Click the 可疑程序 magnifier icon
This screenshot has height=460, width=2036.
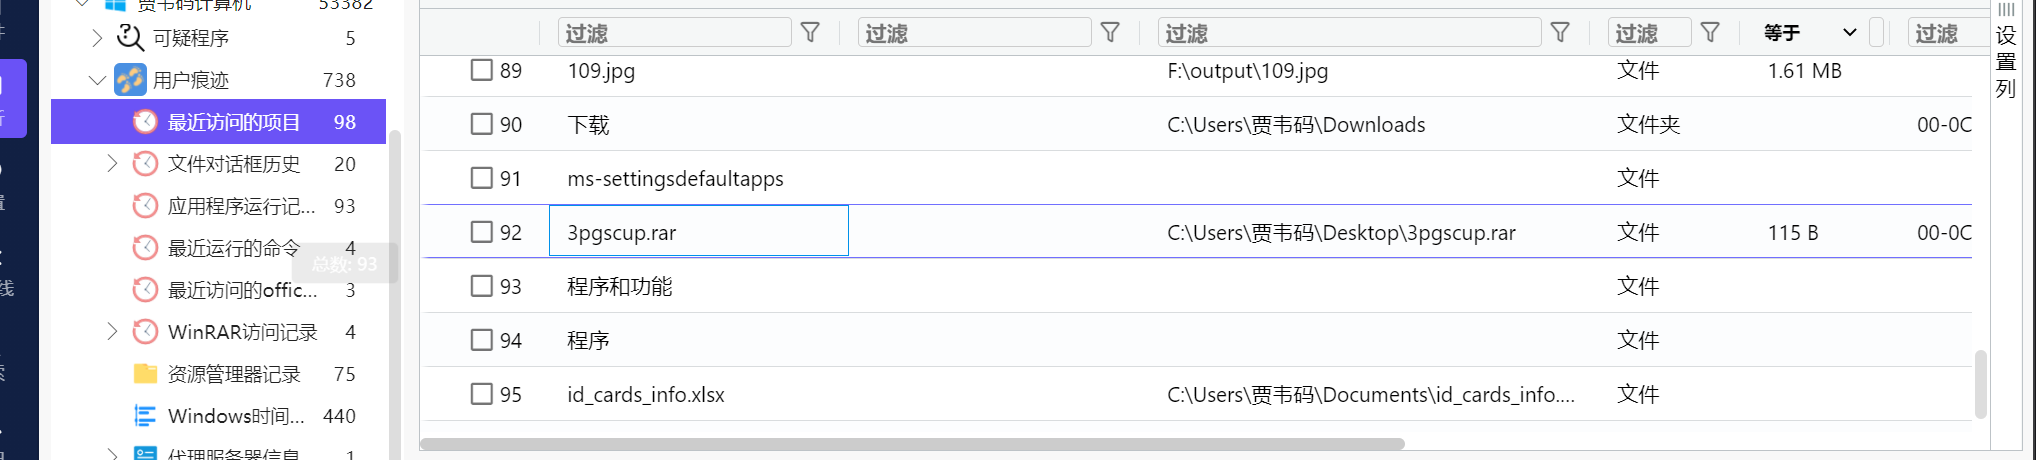pos(130,38)
